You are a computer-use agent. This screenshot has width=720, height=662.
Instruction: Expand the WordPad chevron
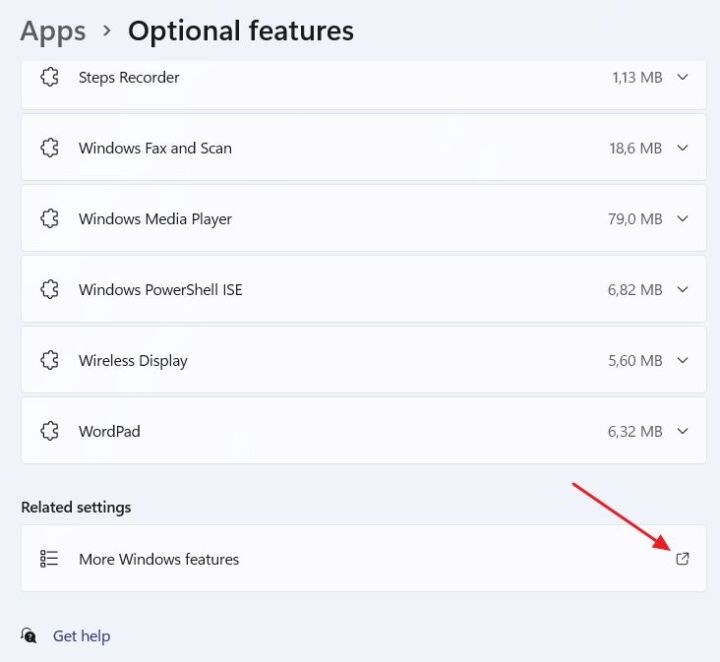point(683,432)
